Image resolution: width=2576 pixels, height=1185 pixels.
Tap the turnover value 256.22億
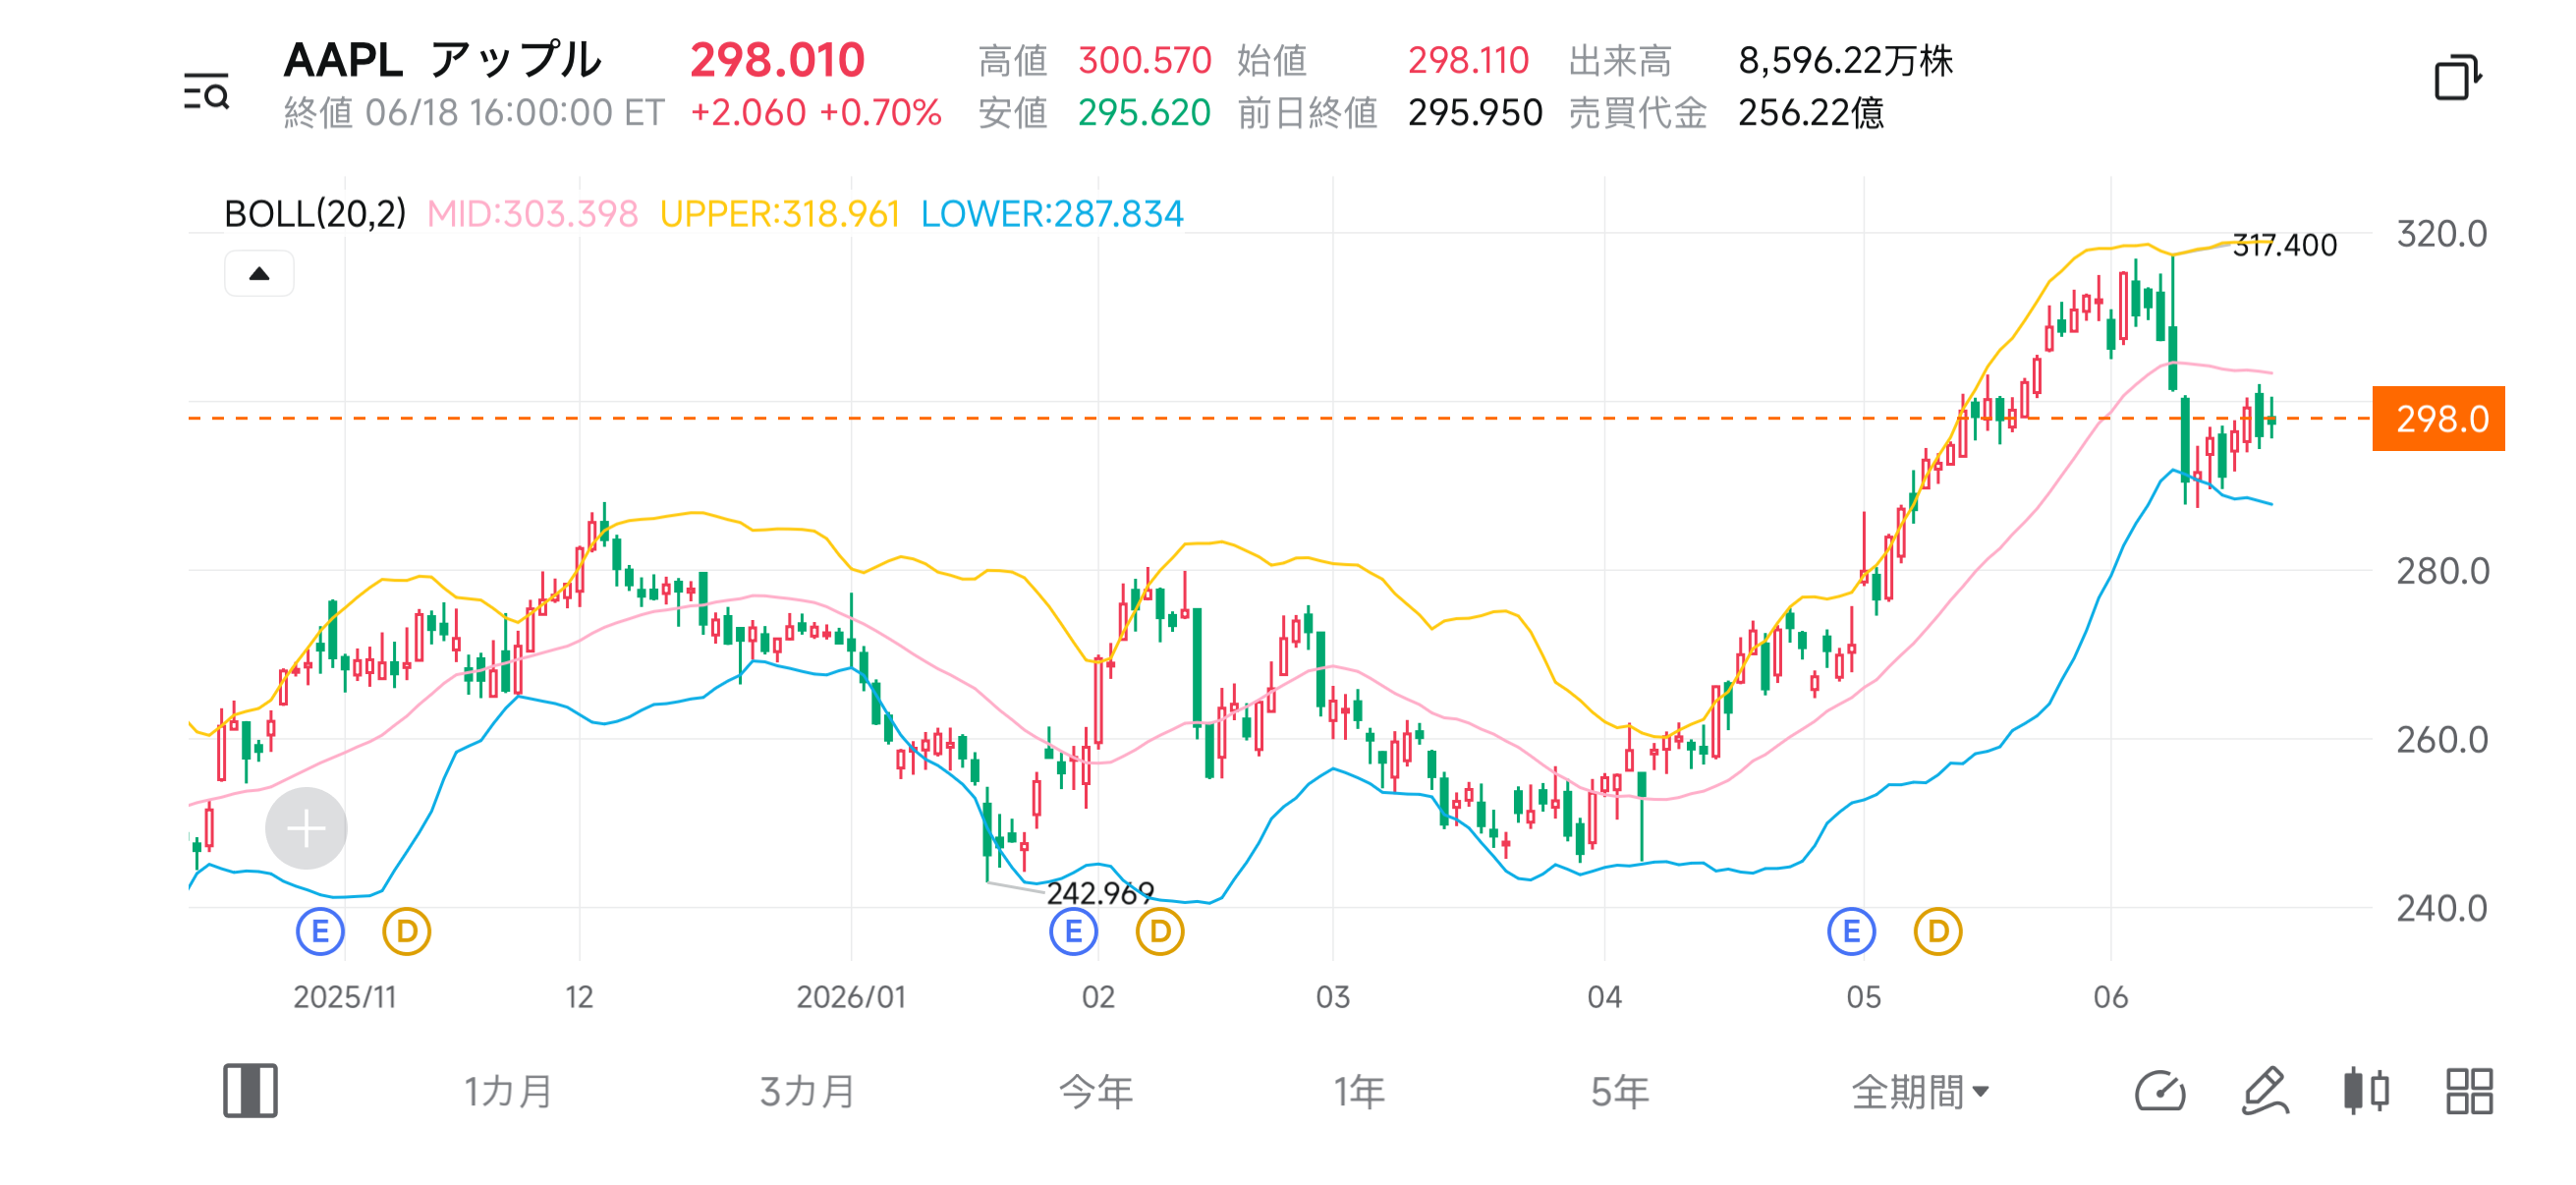(x=1811, y=113)
